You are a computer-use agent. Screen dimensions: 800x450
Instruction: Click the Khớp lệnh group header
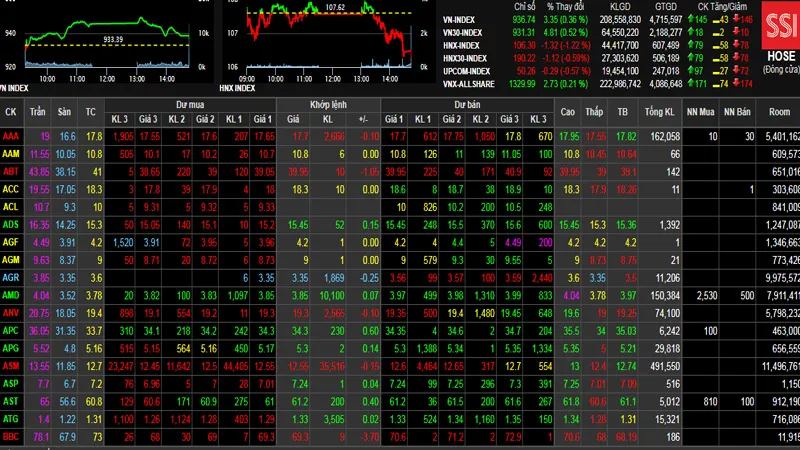328,105
